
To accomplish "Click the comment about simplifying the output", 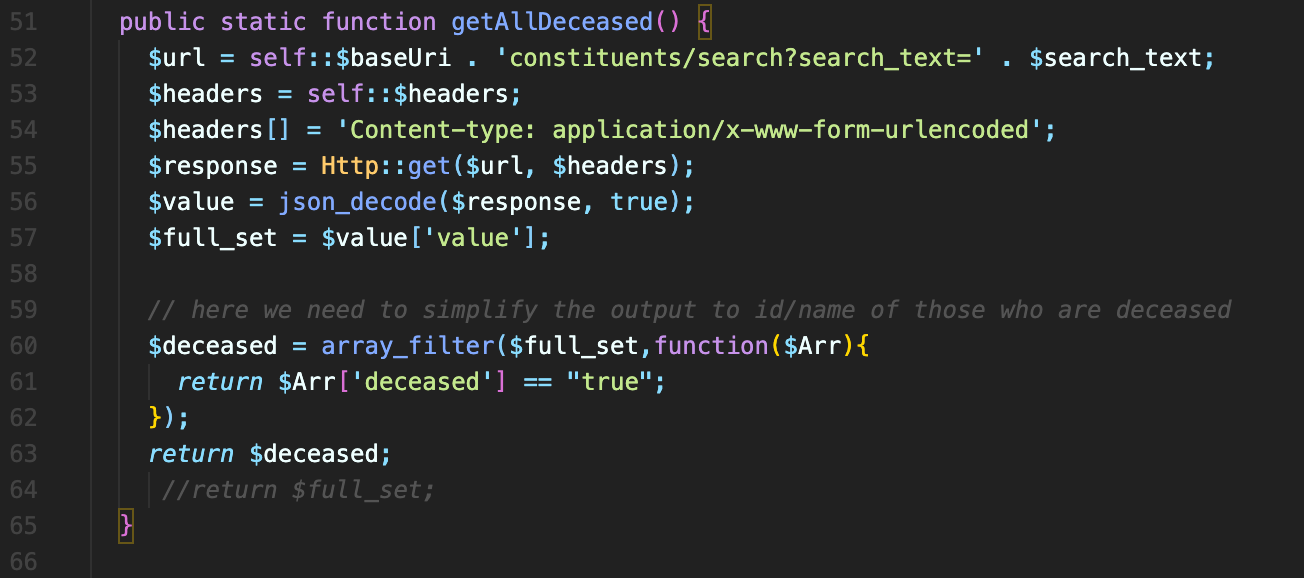I will tap(690, 310).
